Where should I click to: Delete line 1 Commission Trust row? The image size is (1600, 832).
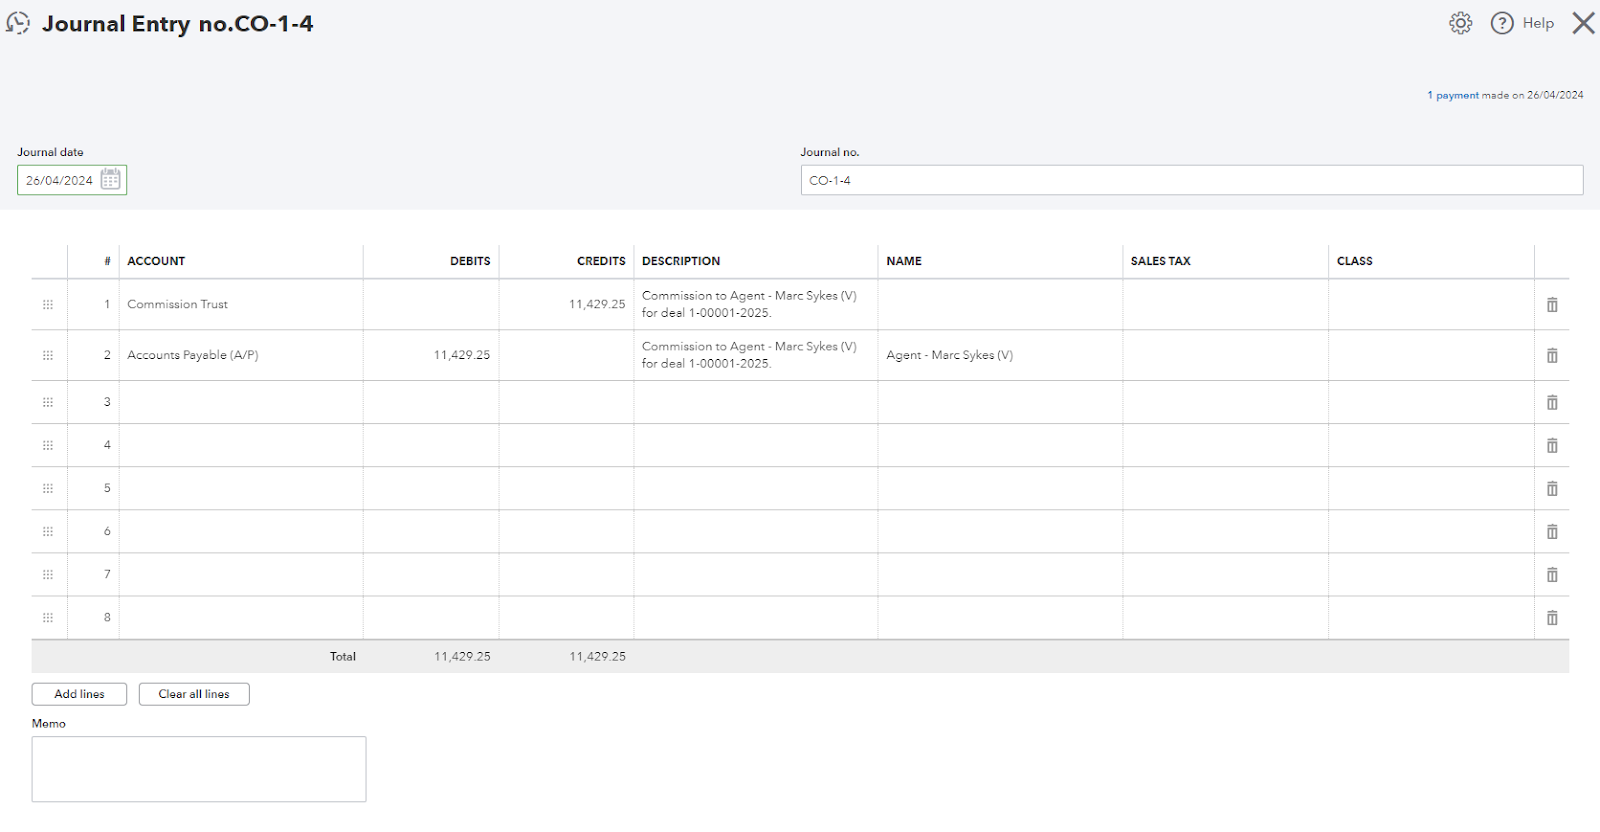(x=1552, y=305)
